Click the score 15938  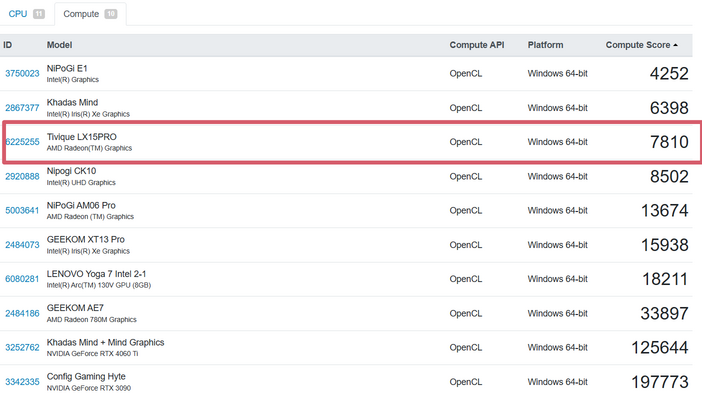click(x=664, y=245)
